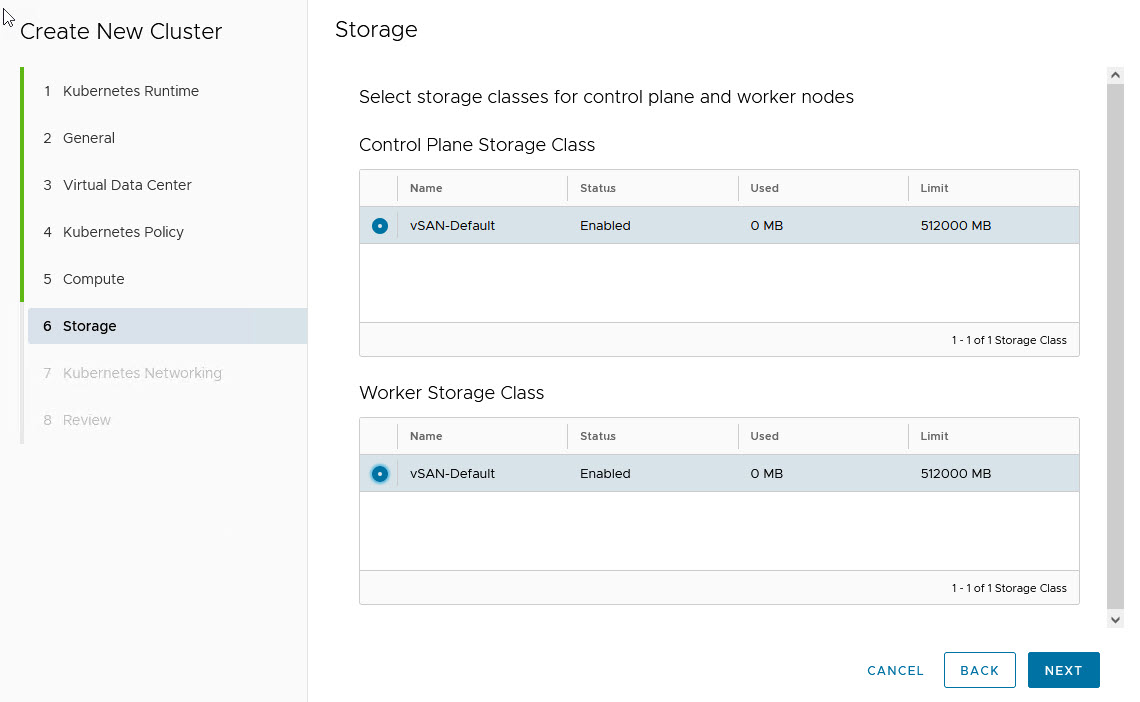Sort Worker table by Name column header

pos(426,436)
